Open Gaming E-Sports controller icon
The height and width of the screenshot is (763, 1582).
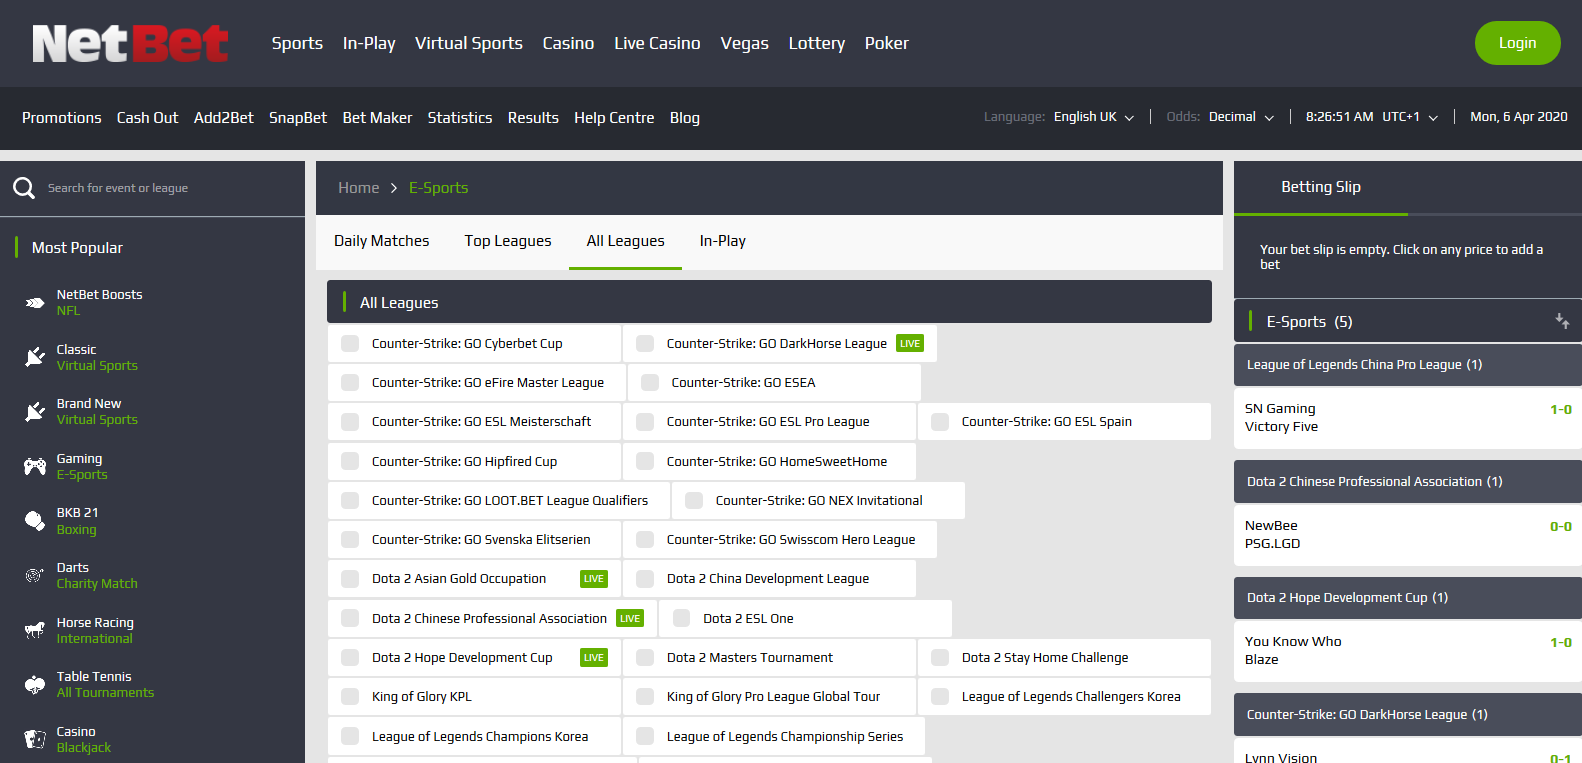click(35, 466)
